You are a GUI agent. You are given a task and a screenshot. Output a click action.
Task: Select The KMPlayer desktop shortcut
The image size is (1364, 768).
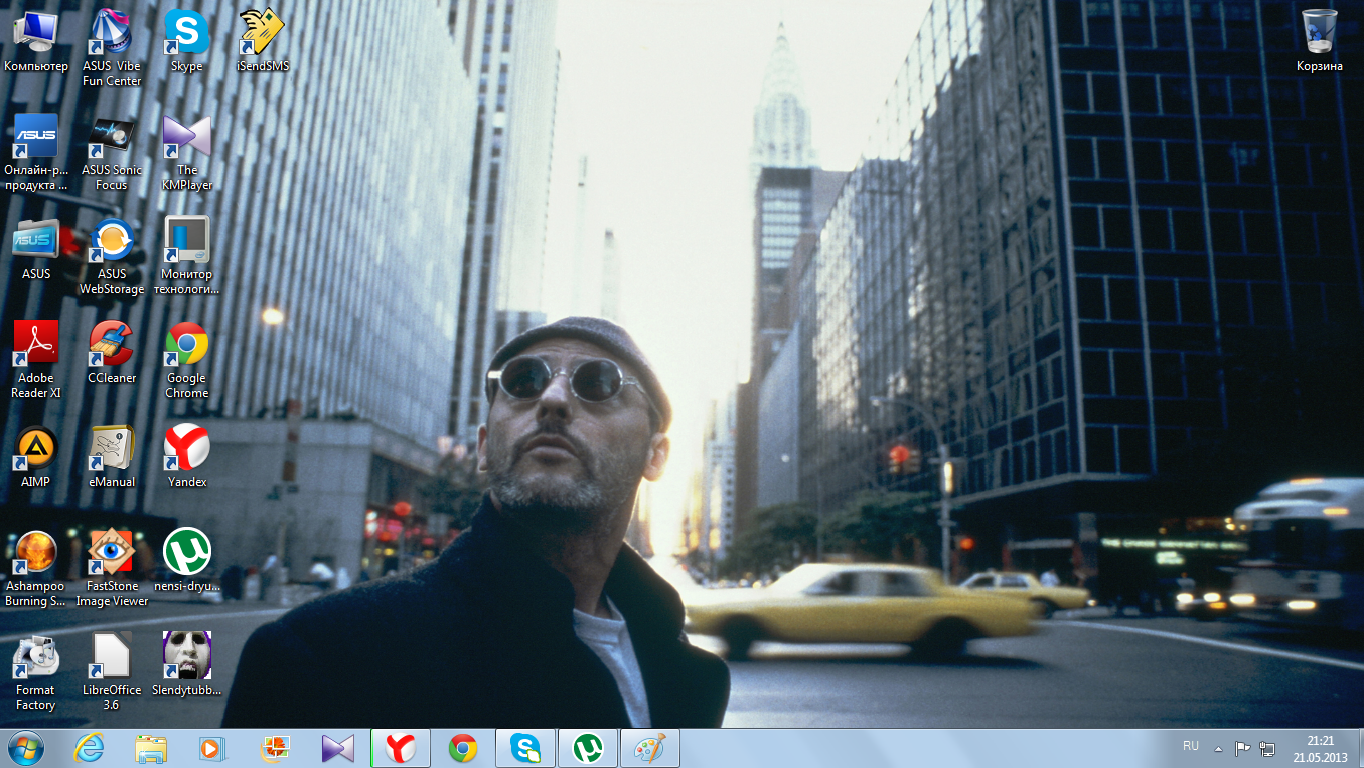(x=187, y=152)
